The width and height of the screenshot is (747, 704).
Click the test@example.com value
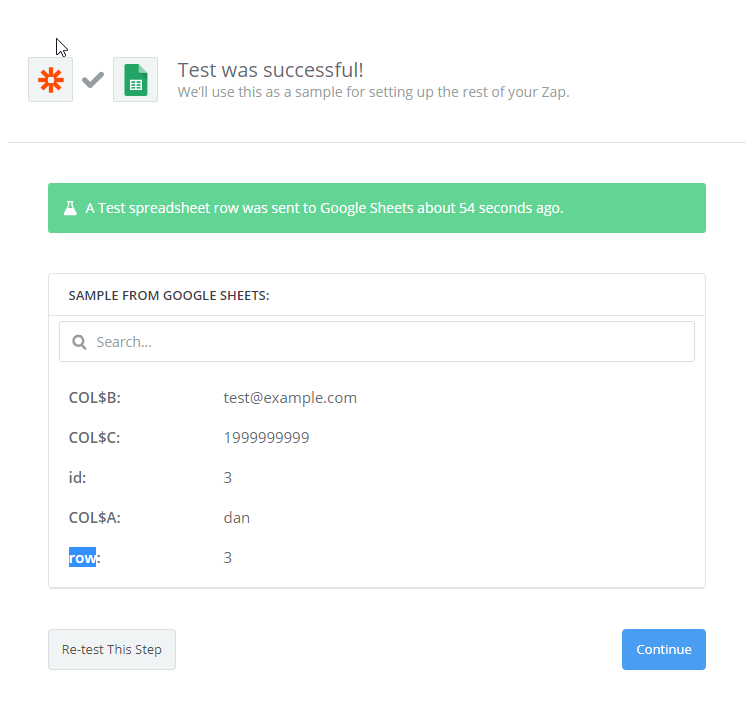[290, 398]
